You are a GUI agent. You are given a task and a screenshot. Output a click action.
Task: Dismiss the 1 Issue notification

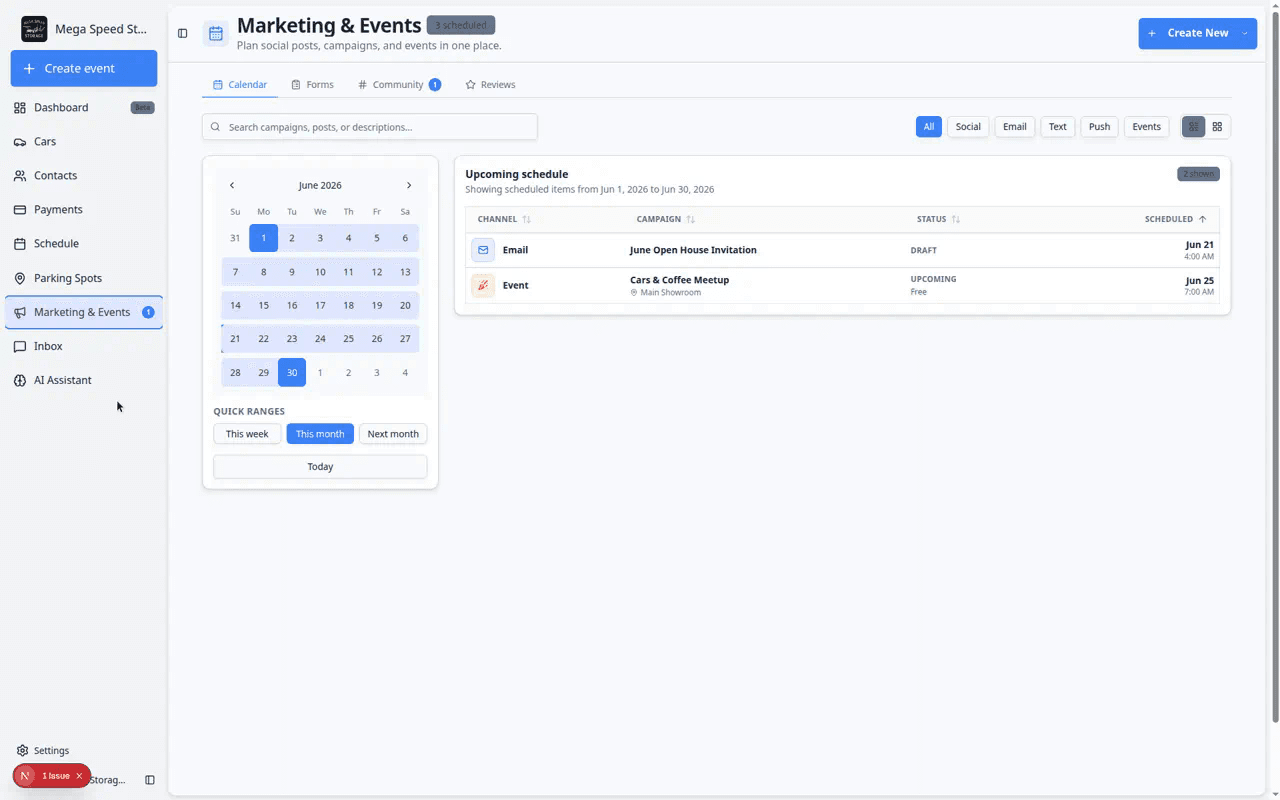[x=79, y=776]
